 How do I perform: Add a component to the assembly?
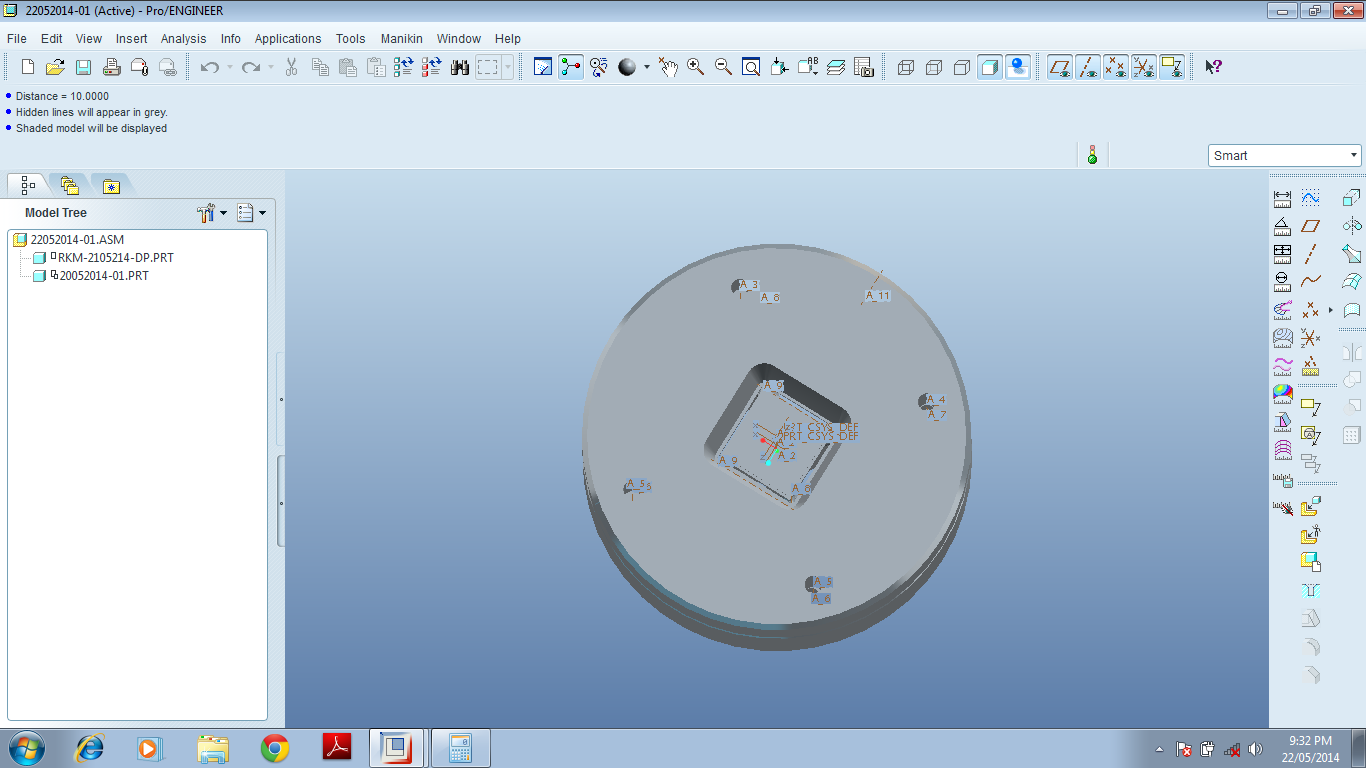click(x=1311, y=506)
